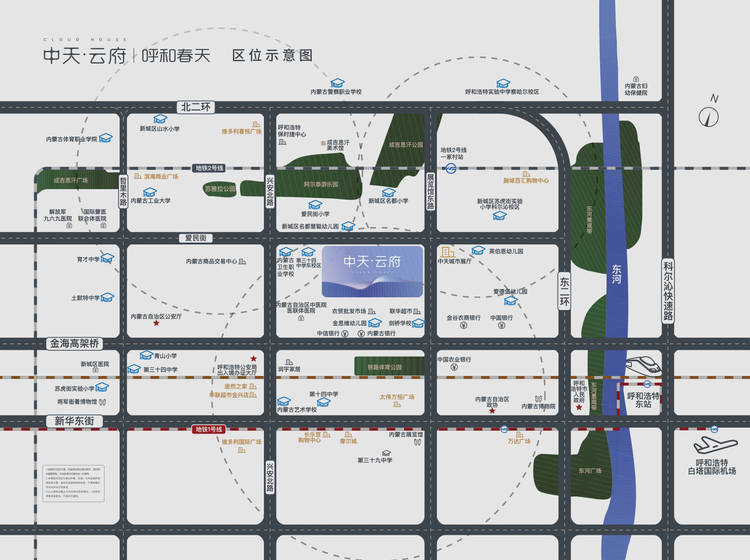Click the building icon for 中天城市展厅
This screenshot has width=750, height=560.
coord(447,250)
